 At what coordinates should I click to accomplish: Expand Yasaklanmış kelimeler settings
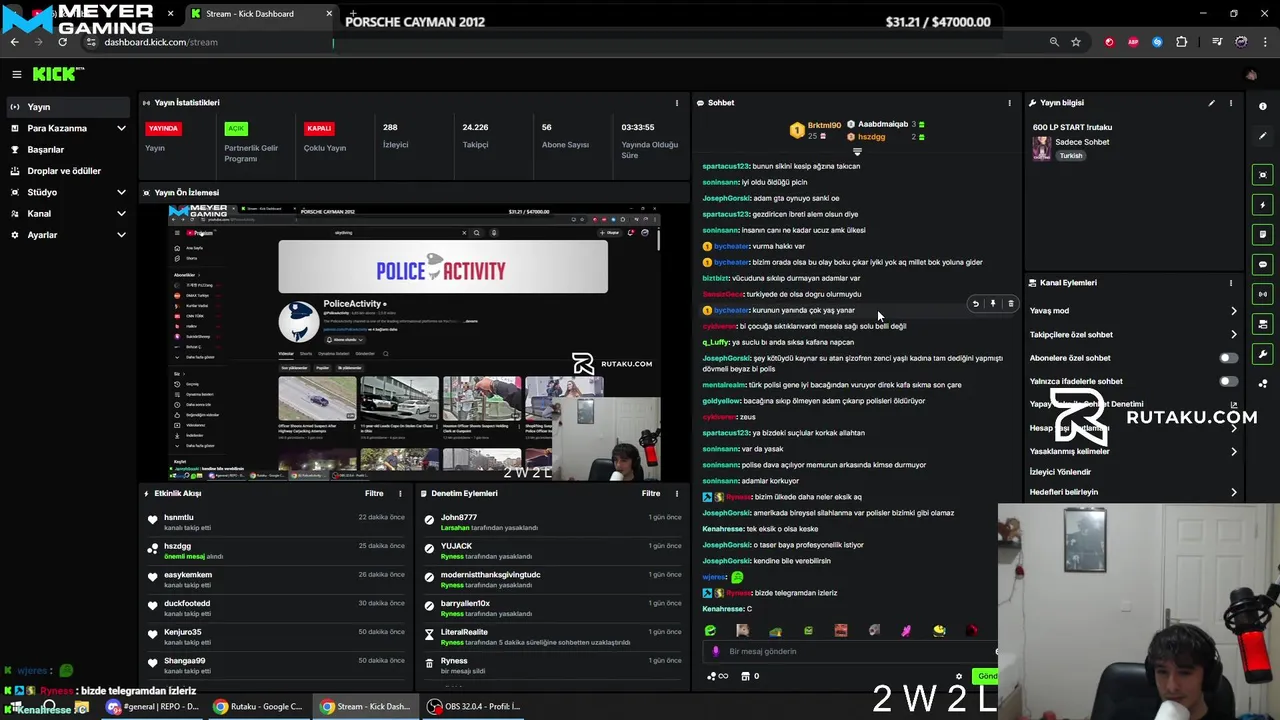[1134, 452]
